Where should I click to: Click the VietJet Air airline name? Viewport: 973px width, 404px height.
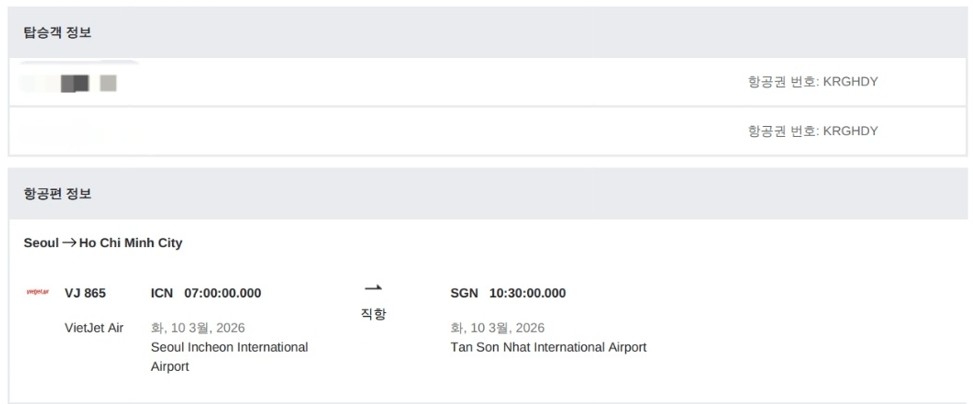click(94, 327)
